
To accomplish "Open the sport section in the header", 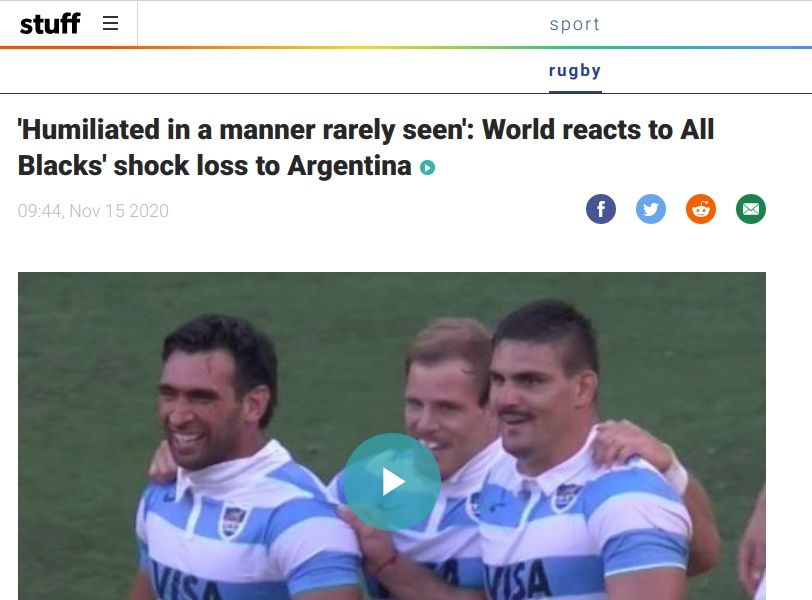I will (x=575, y=24).
